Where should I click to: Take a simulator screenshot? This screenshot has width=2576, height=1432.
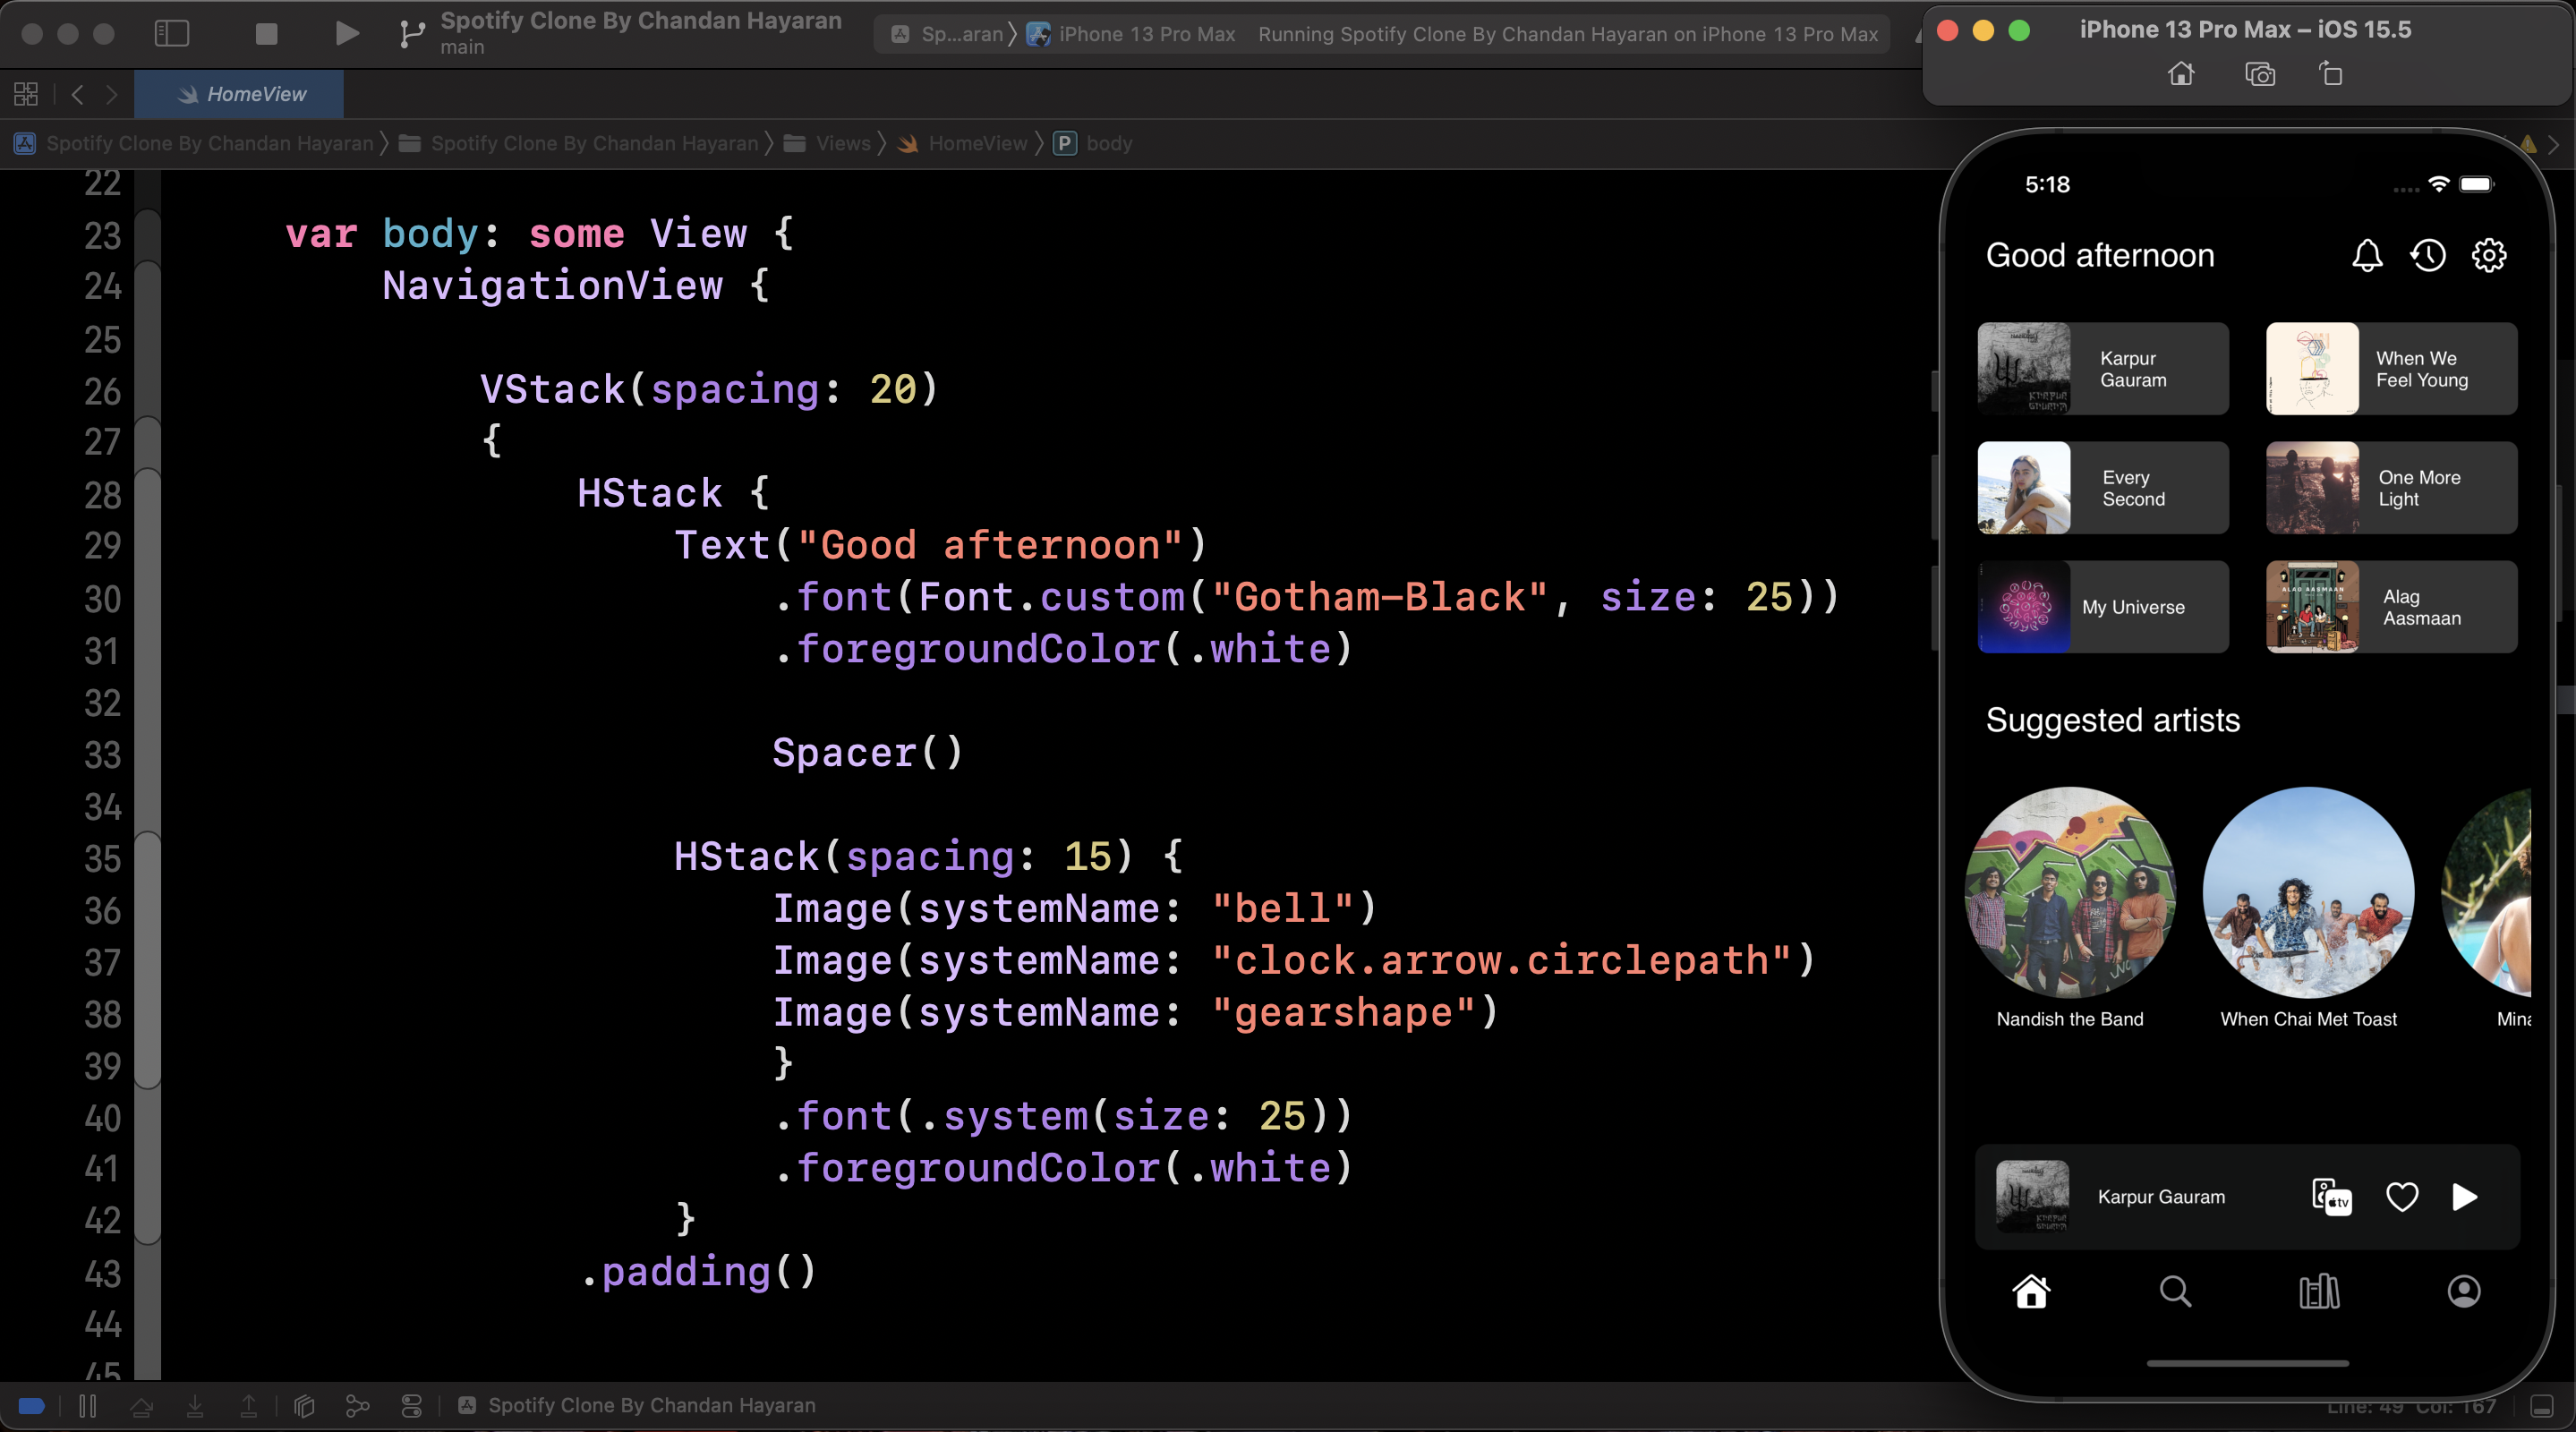(x=2259, y=74)
